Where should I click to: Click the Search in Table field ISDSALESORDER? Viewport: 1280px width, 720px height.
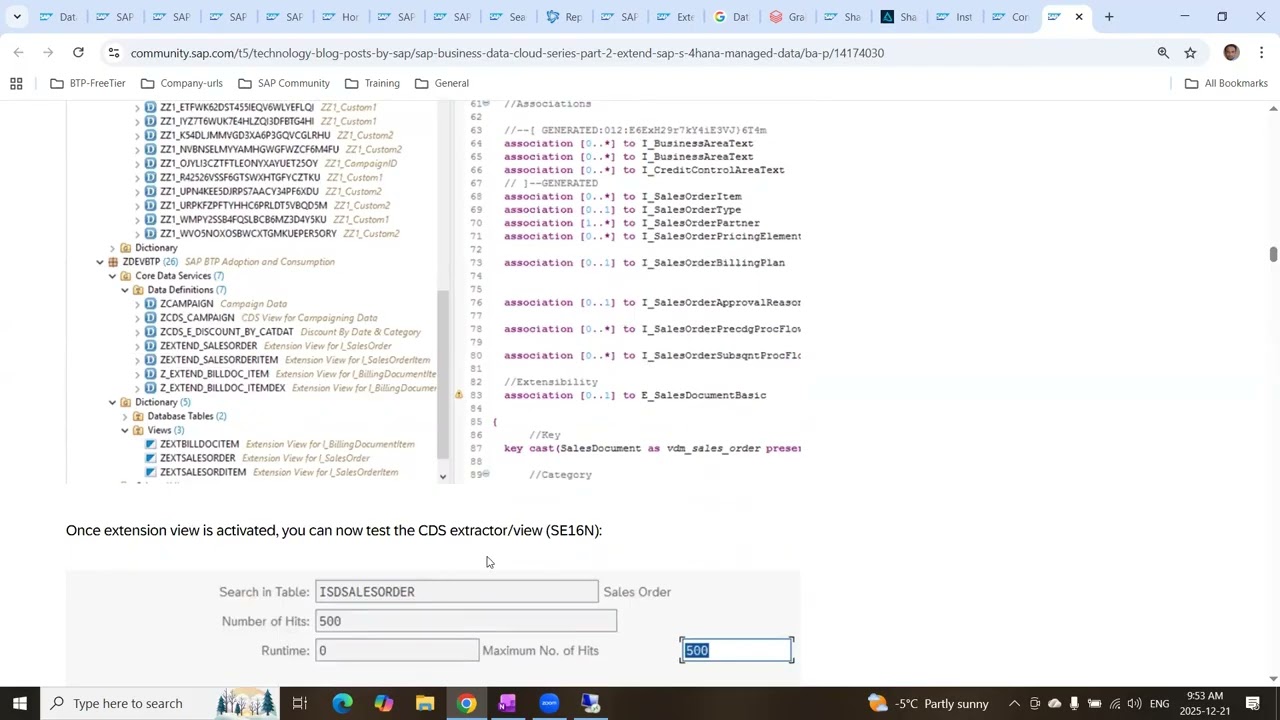point(457,592)
